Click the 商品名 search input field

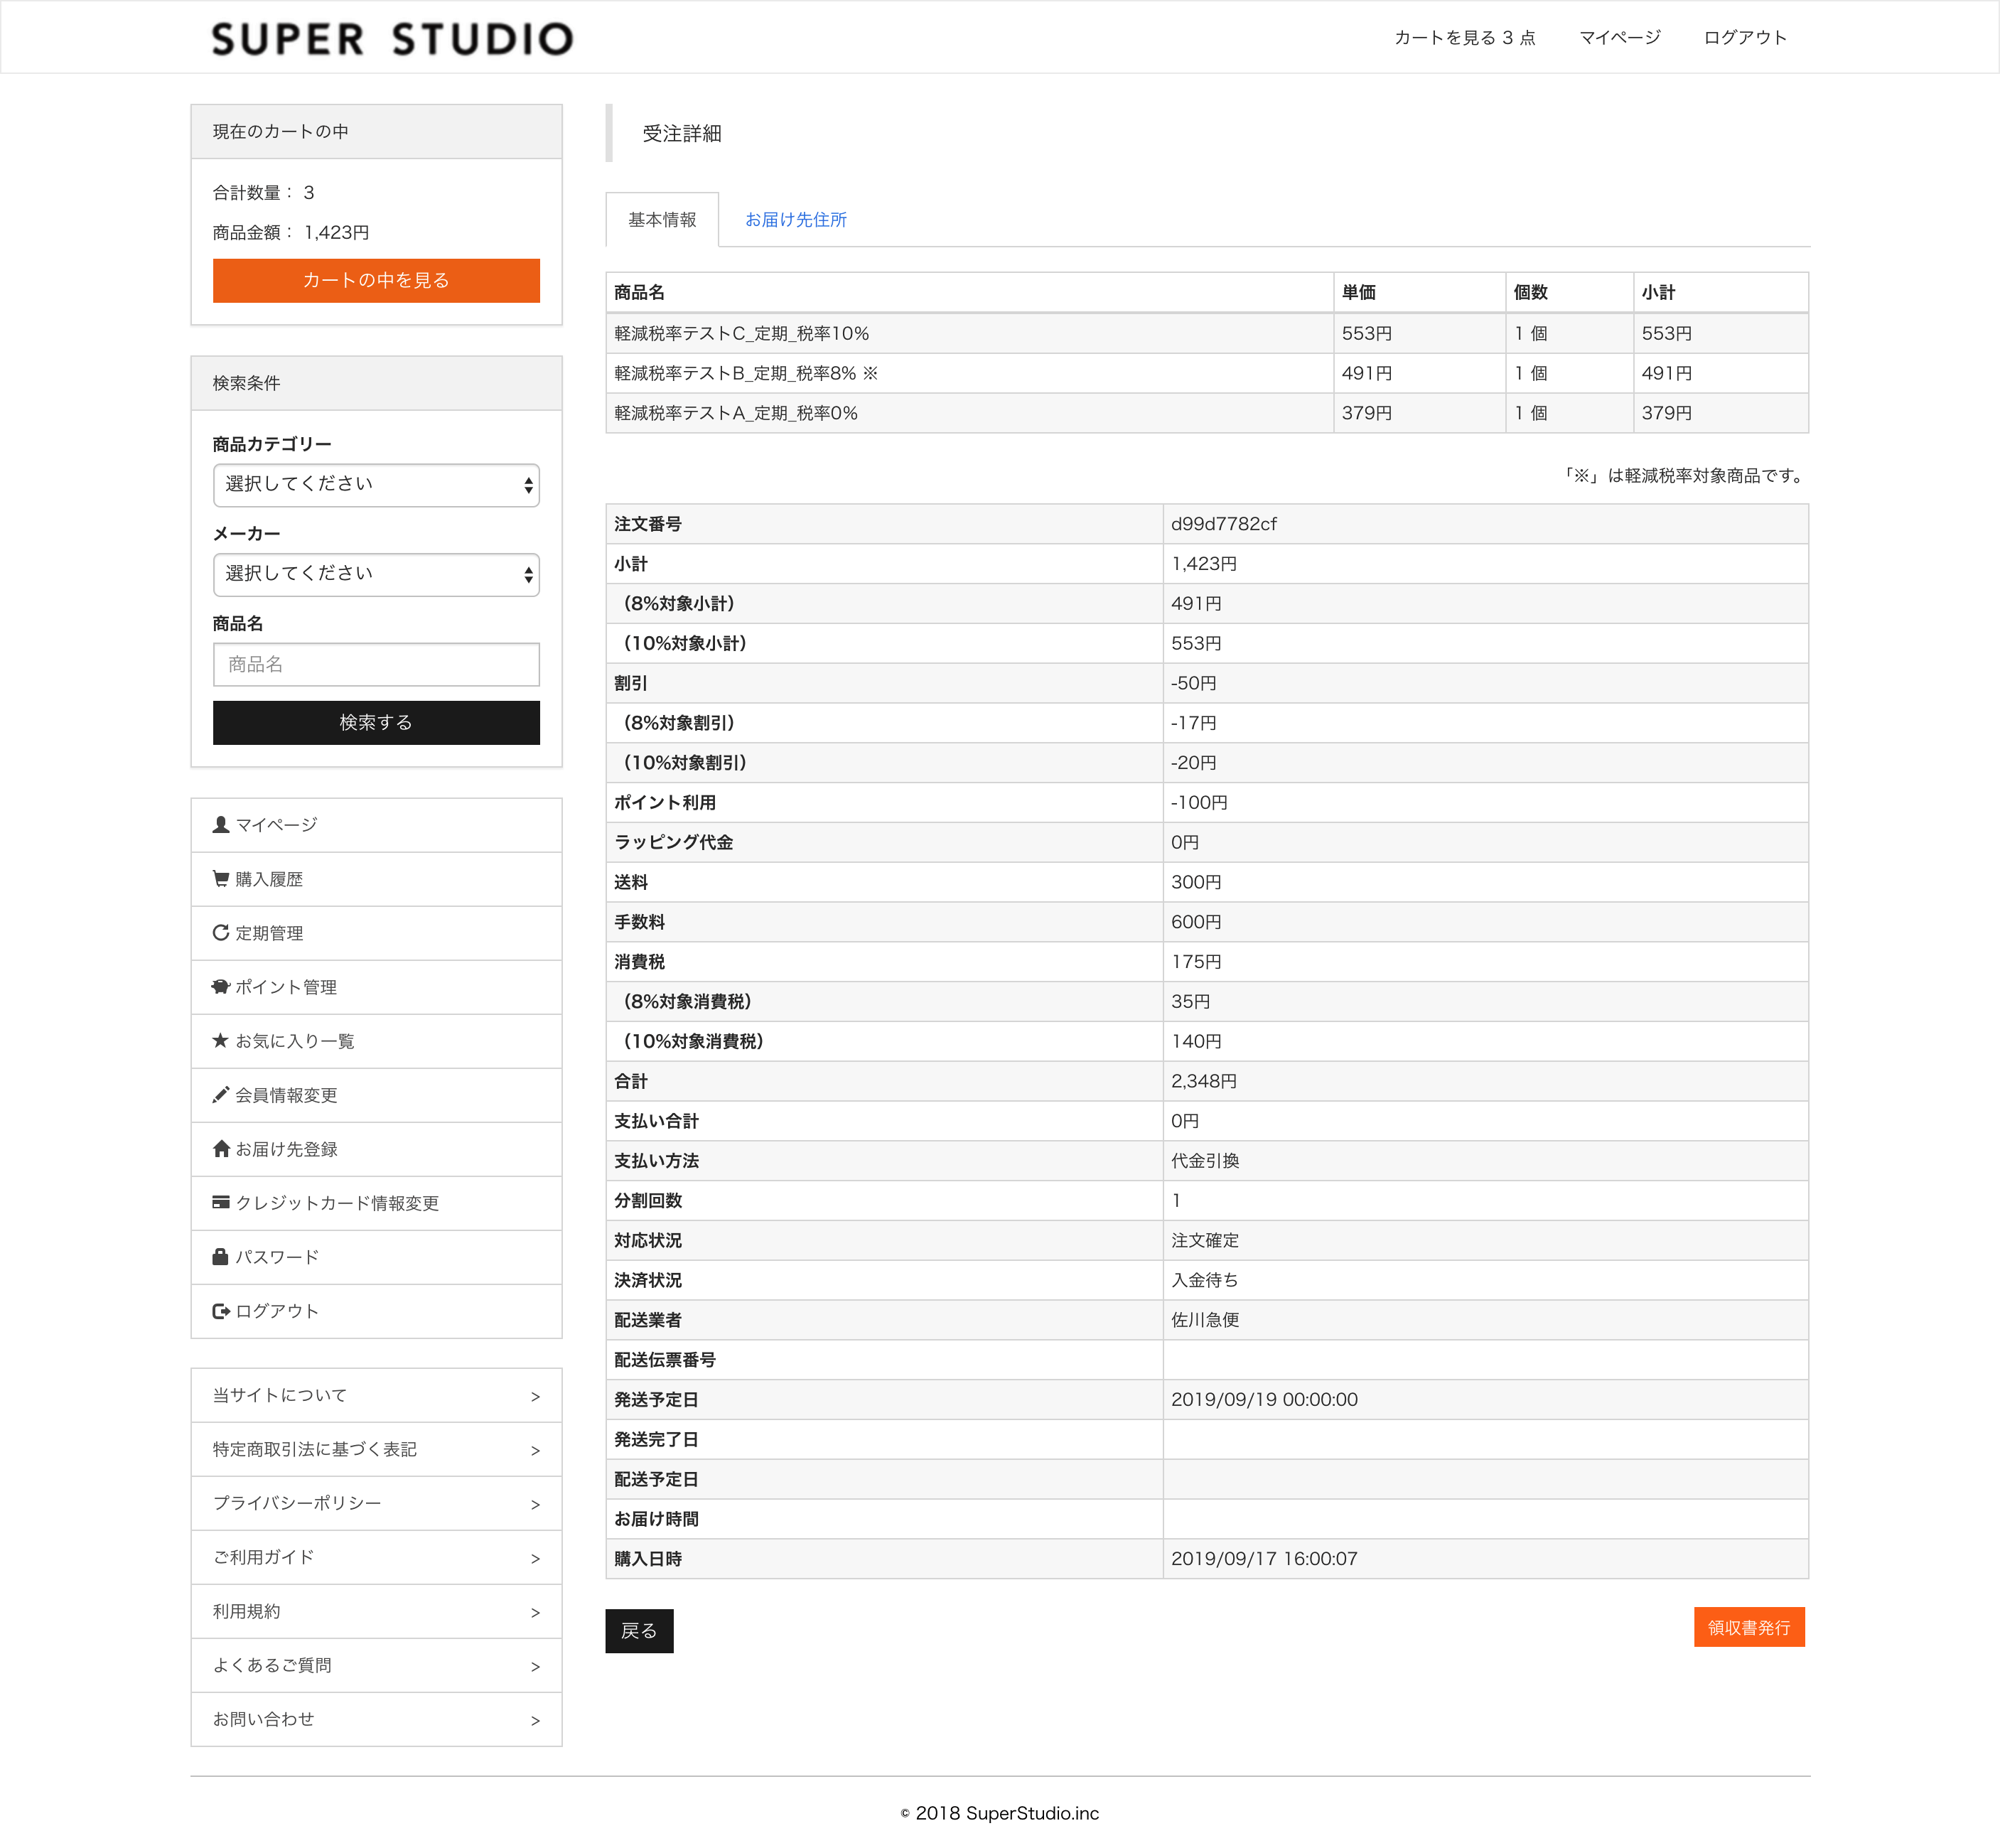click(x=376, y=665)
